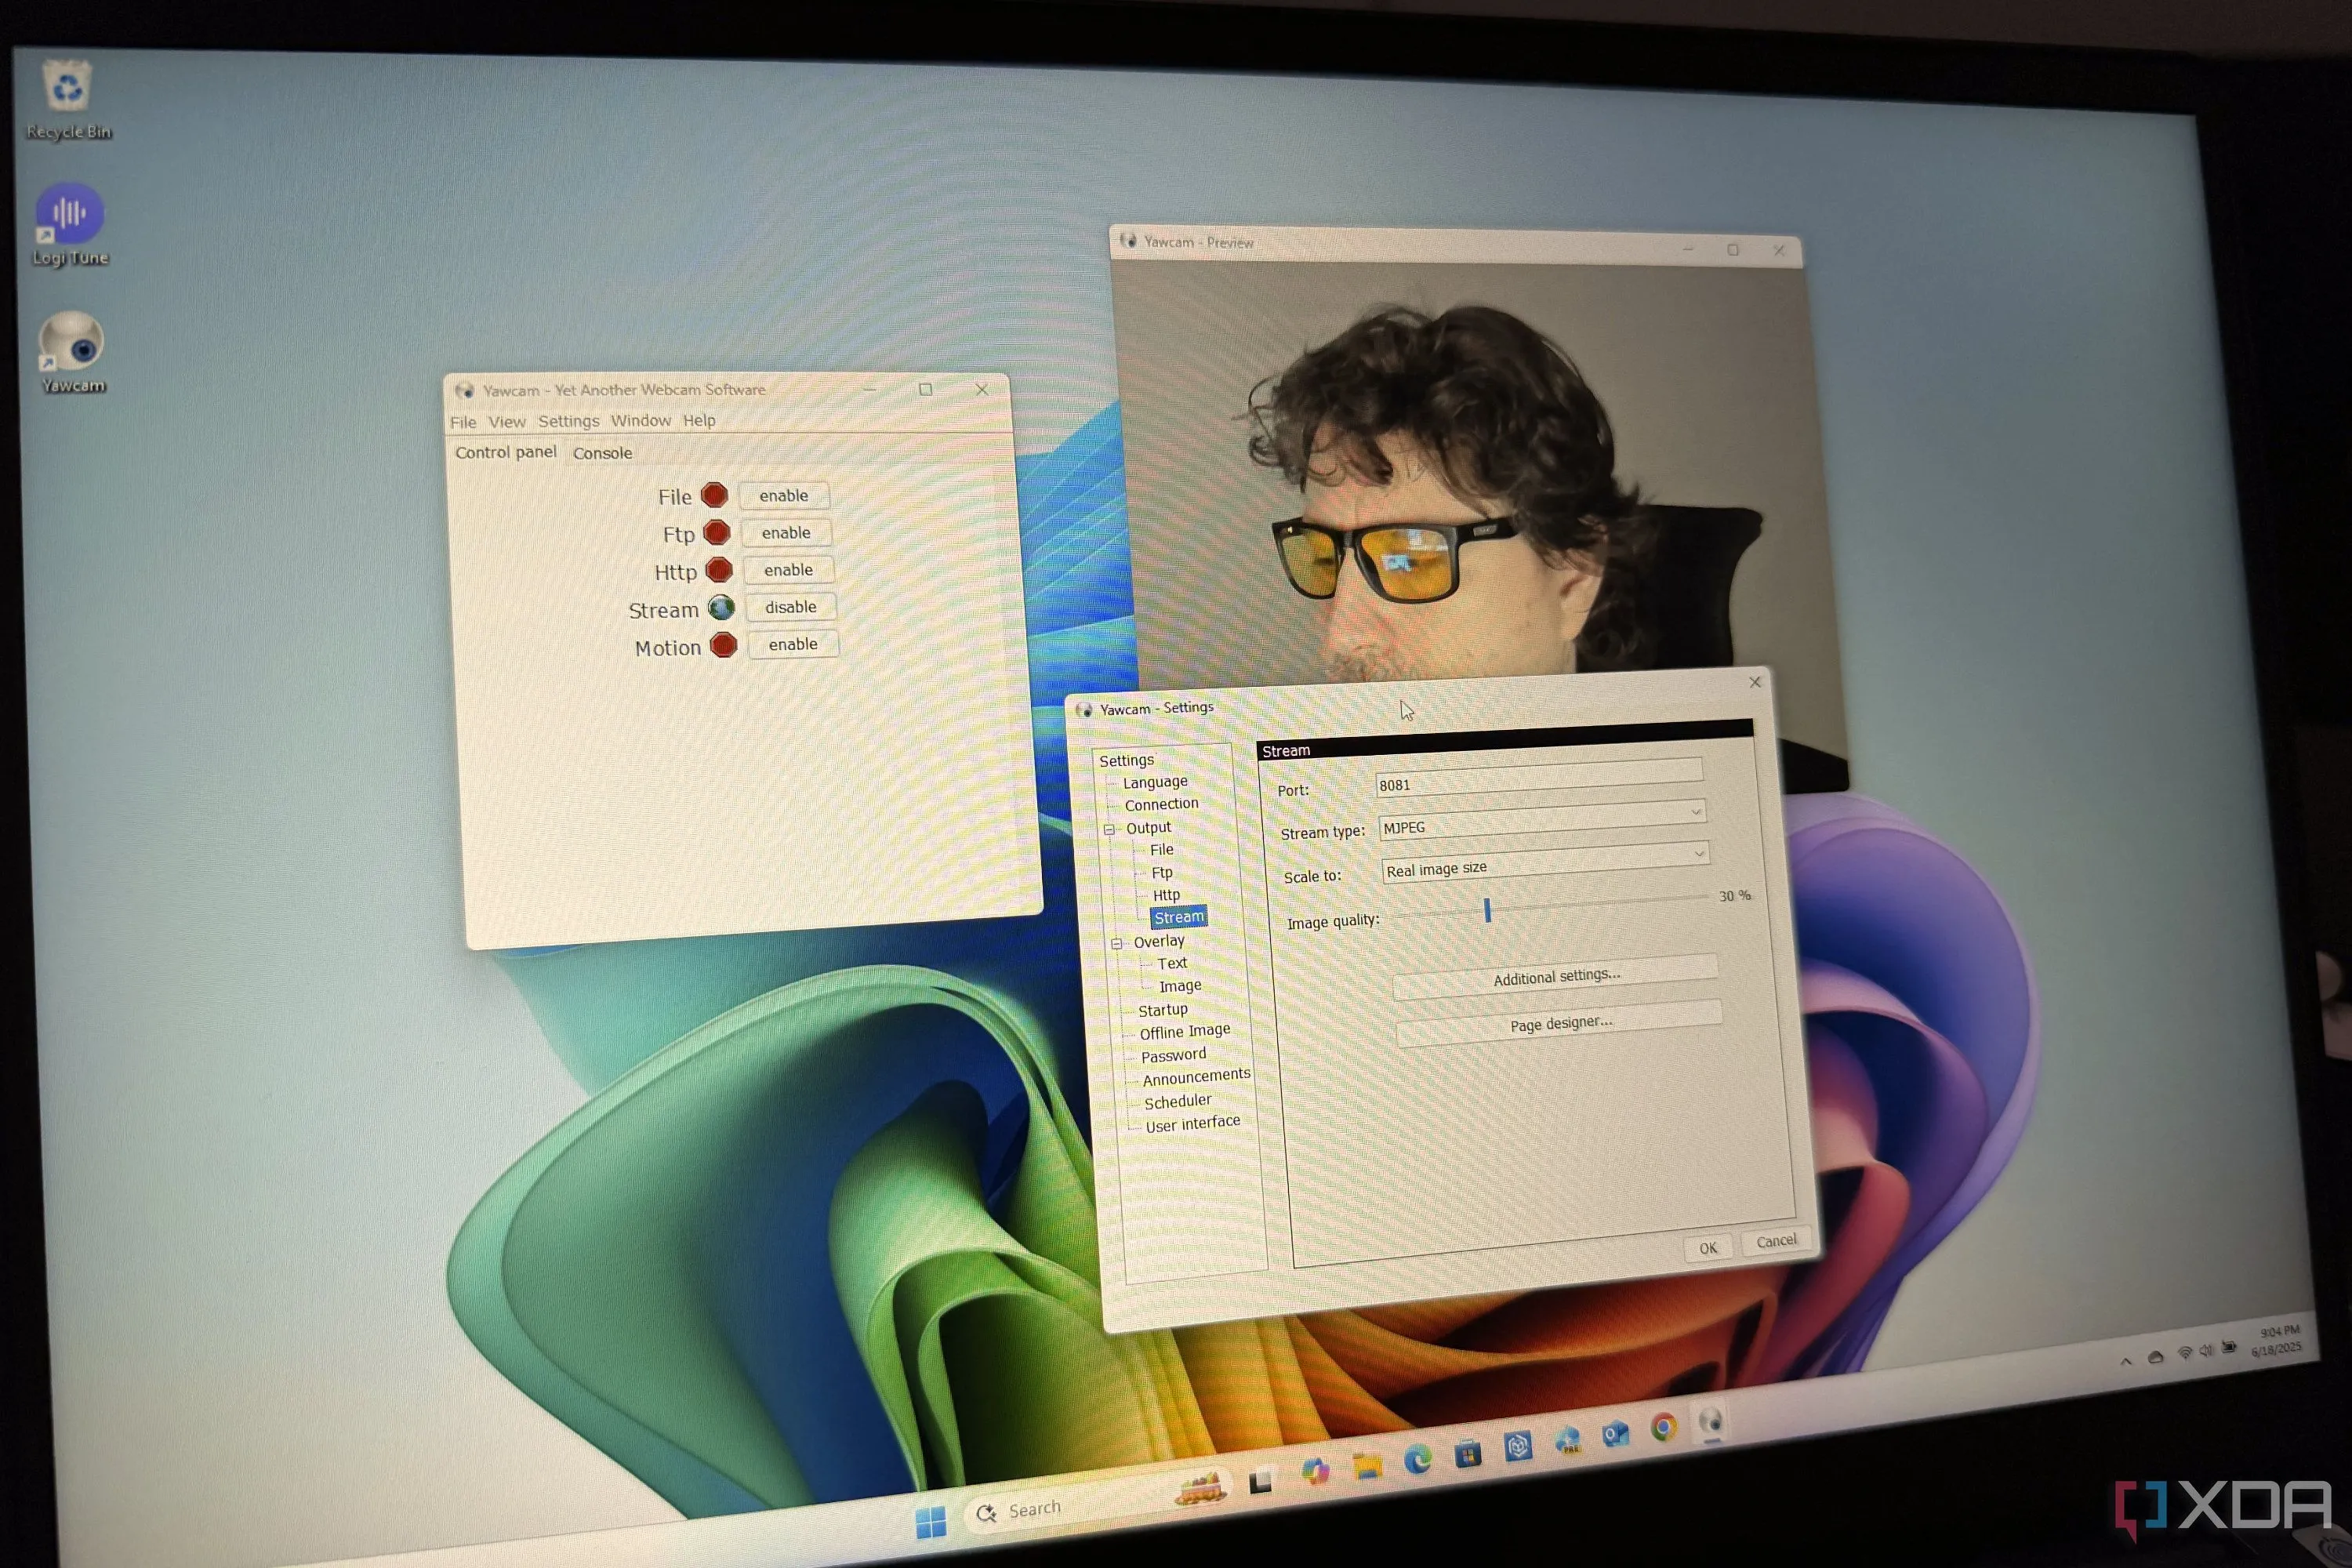
Task: Open the Help menu in Yawcam
Action: (x=699, y=420)
